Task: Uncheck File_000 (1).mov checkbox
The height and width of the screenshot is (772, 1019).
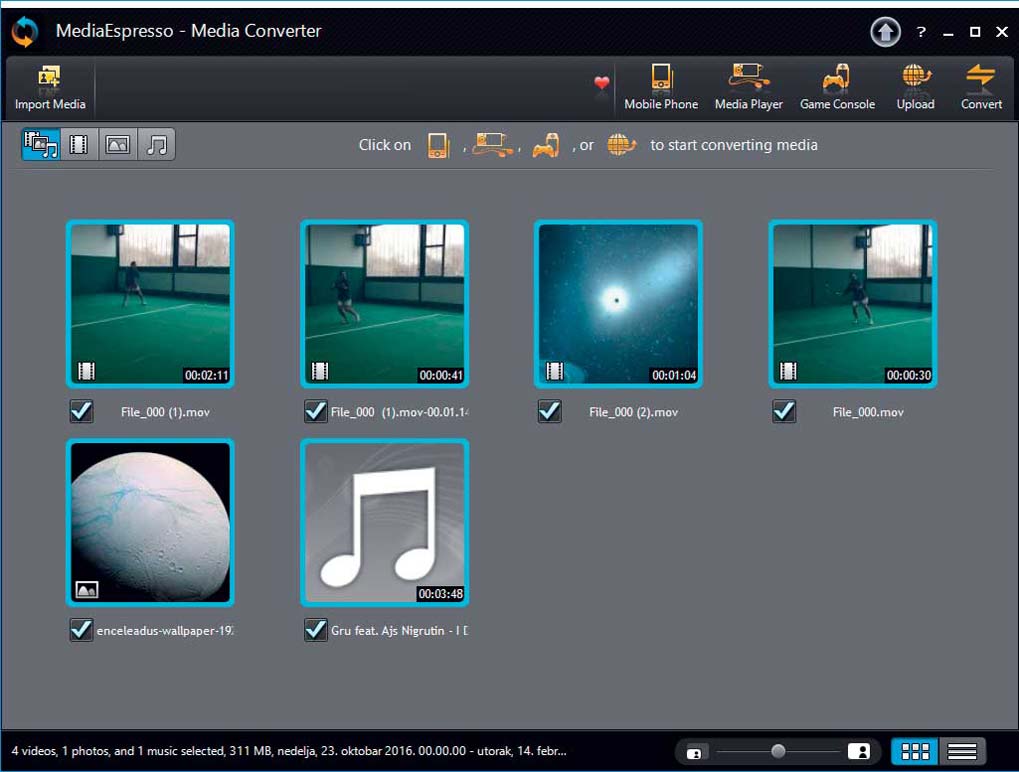Action: 81,411
